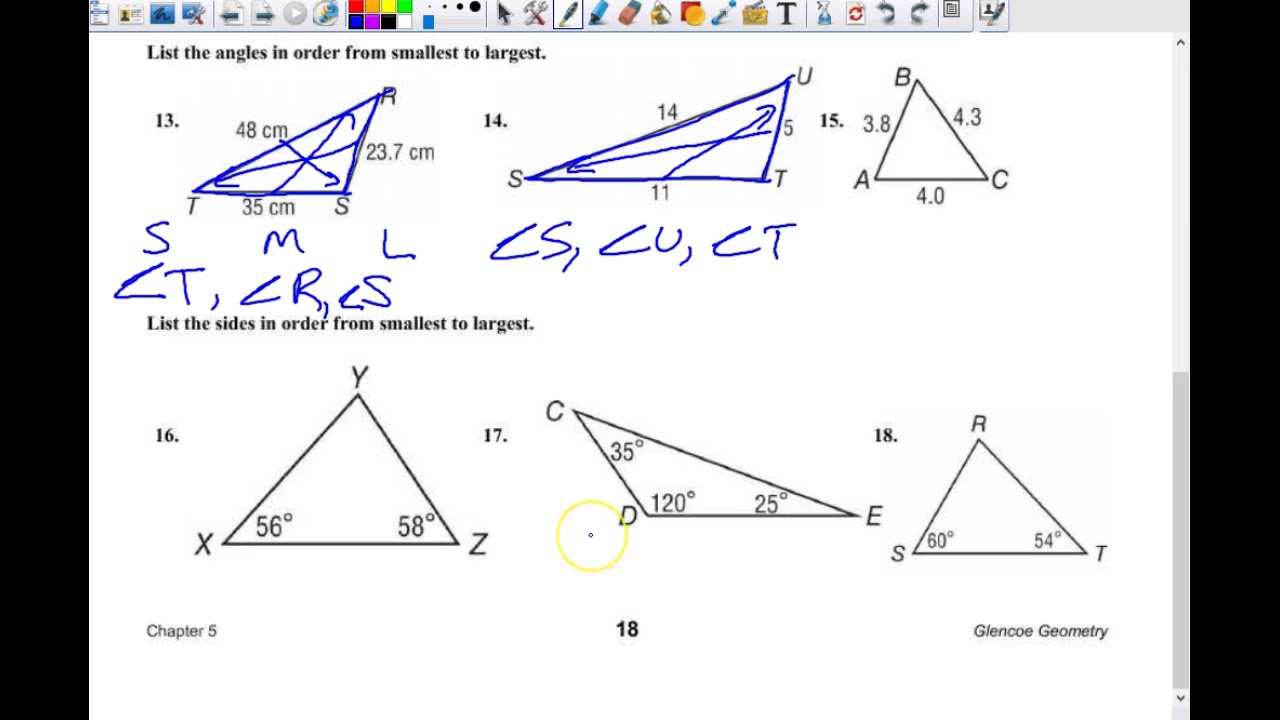Choose the Select arrow tool
Image resolution: width=1280 pixels, height=720 pixels.
coord(504,13)
